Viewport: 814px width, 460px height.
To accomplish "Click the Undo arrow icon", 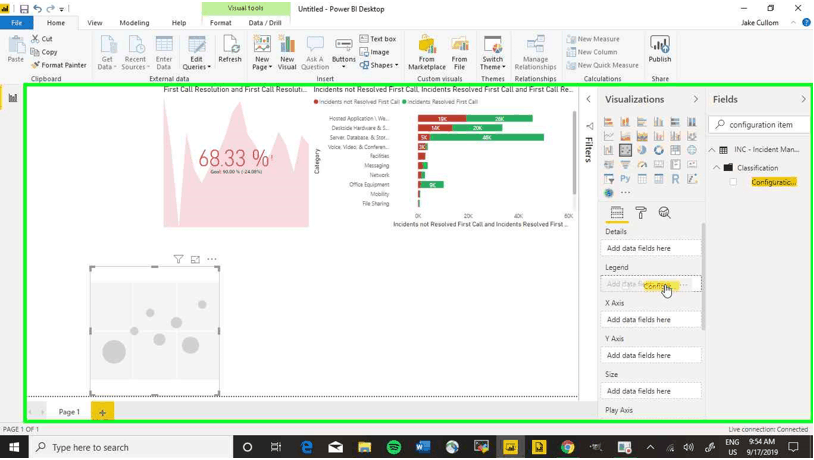I will (x=37, y=9).
